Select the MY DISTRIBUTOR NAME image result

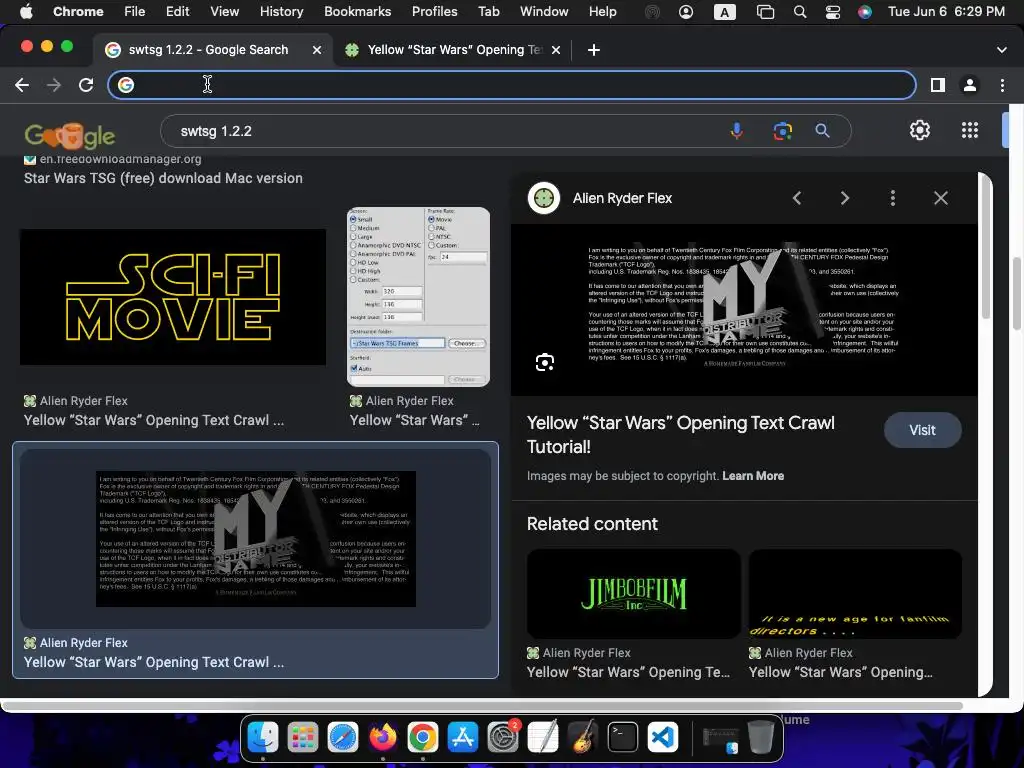click(256, 539)
